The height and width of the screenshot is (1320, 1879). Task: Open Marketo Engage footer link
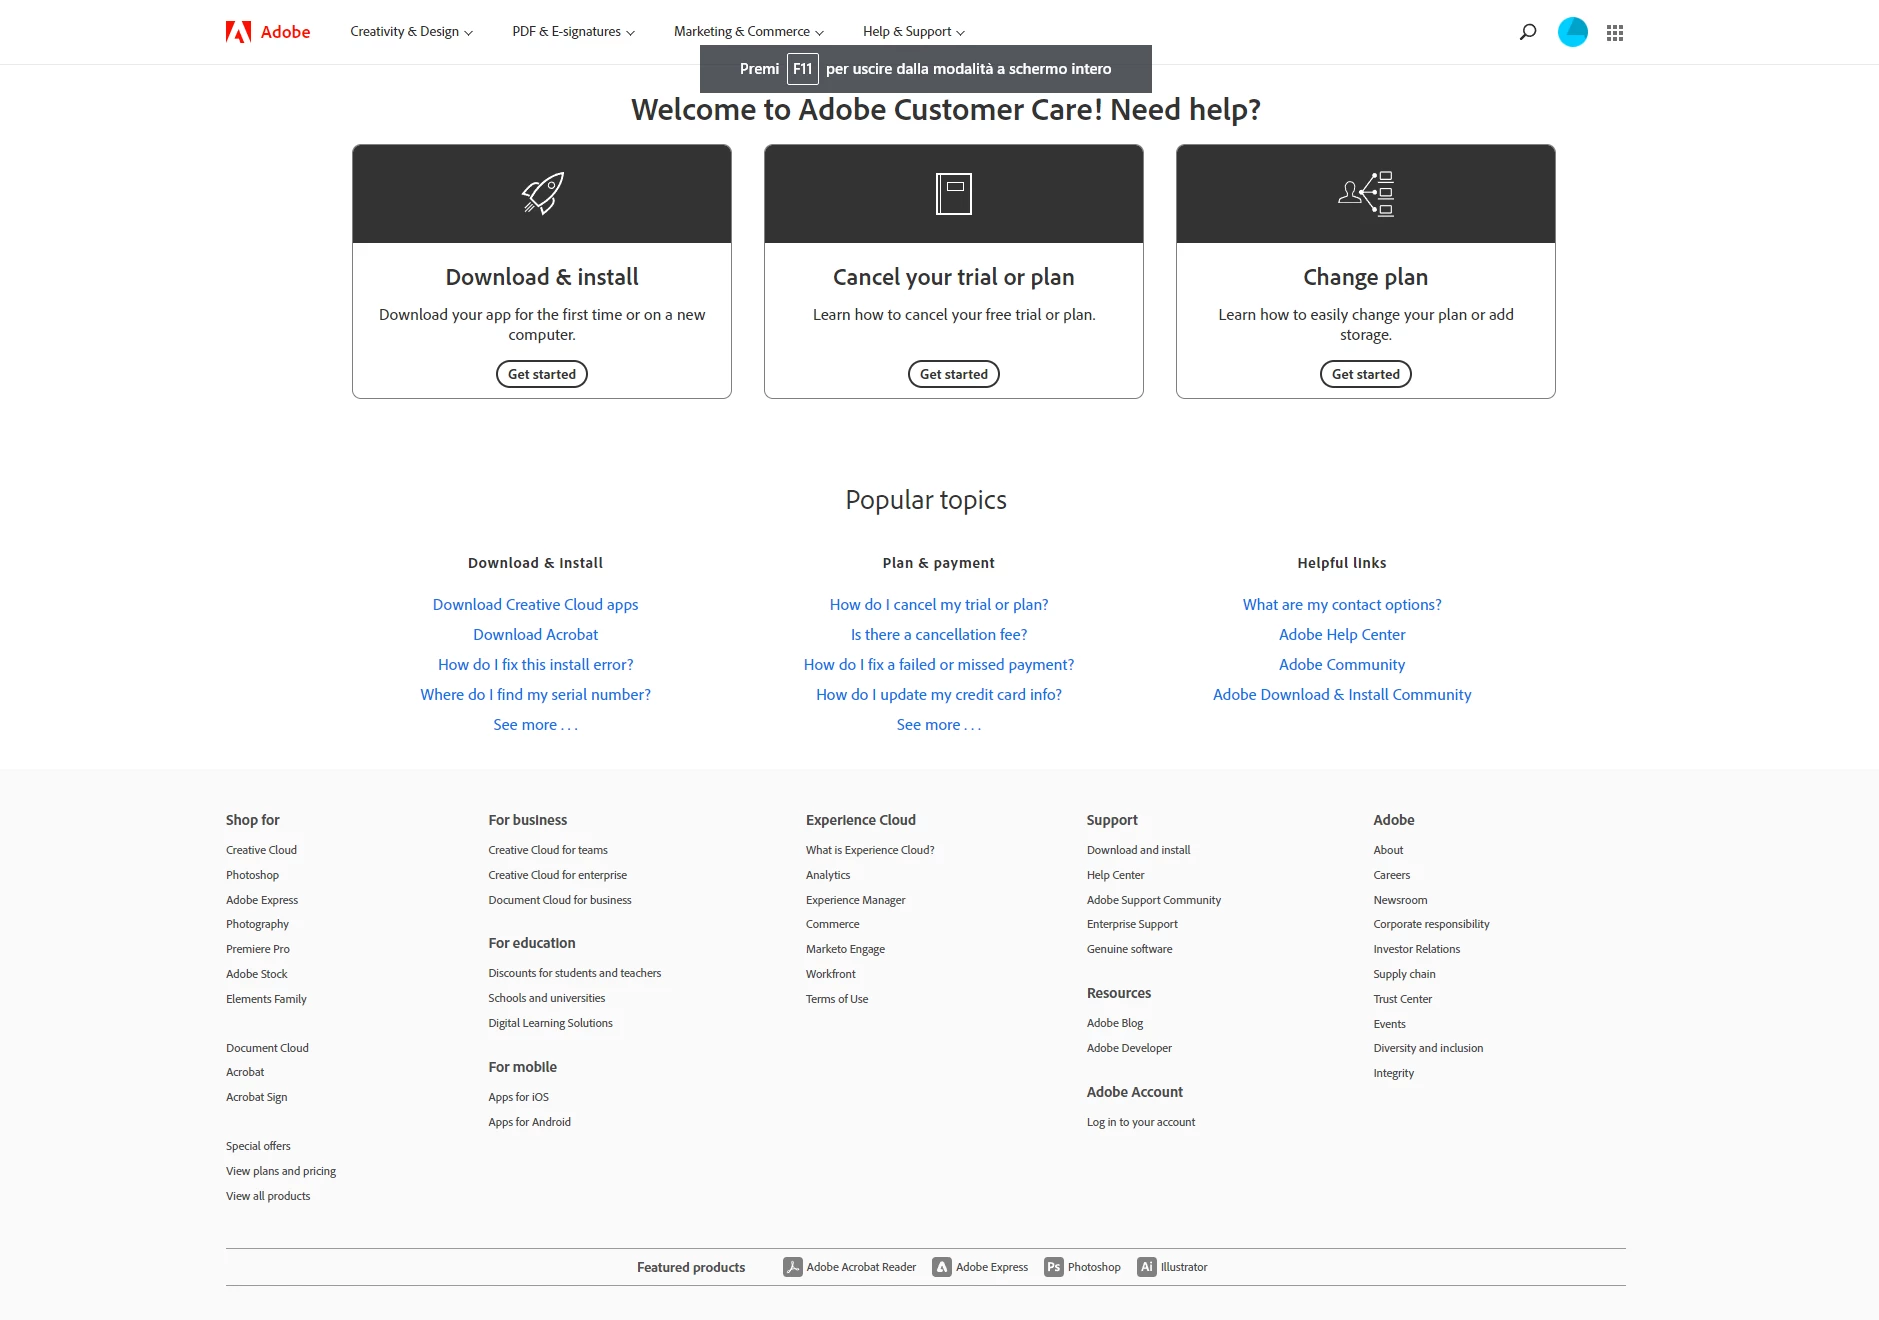coord(845,949)
